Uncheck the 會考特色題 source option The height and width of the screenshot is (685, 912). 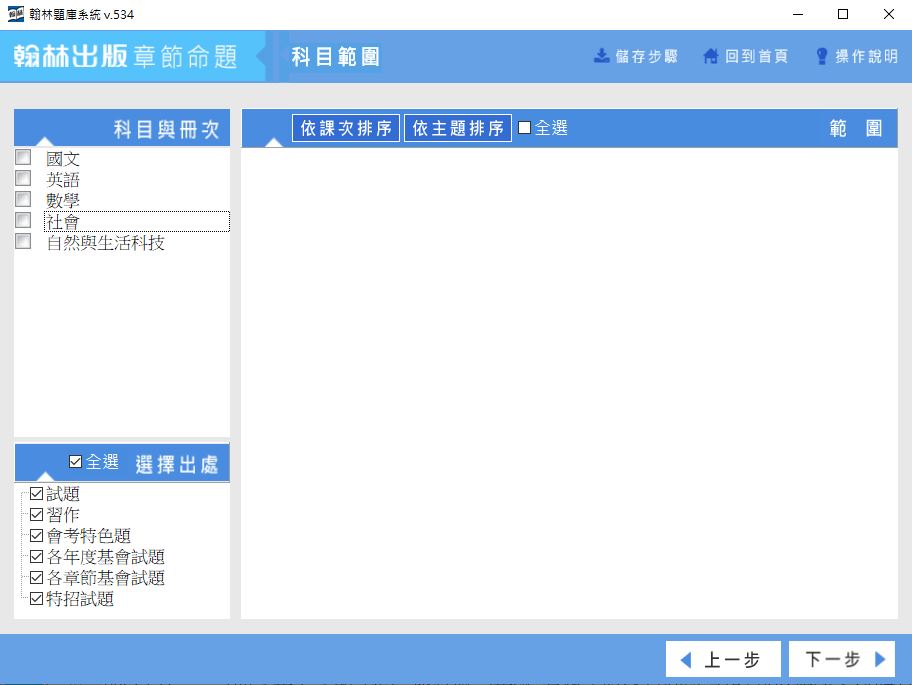click(37, 536)
